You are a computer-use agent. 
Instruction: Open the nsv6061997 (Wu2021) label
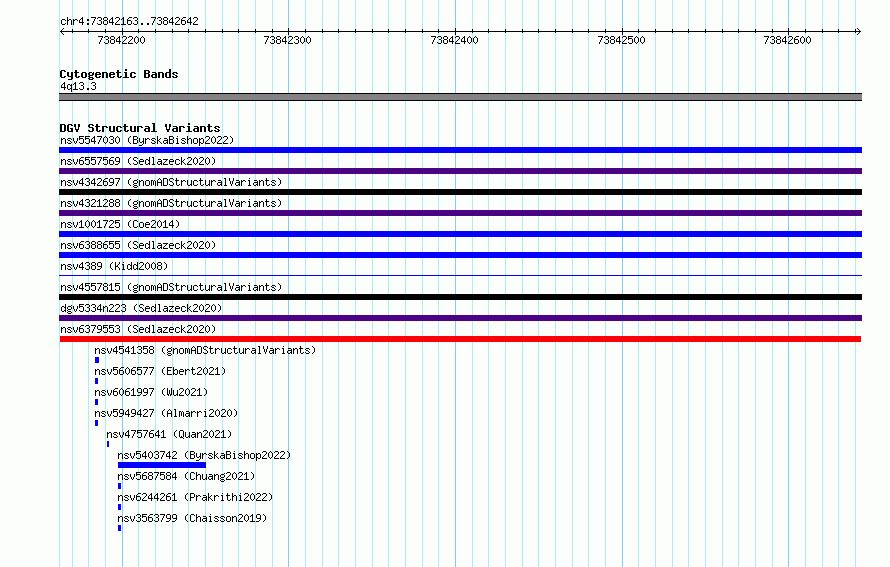[151, 392]
